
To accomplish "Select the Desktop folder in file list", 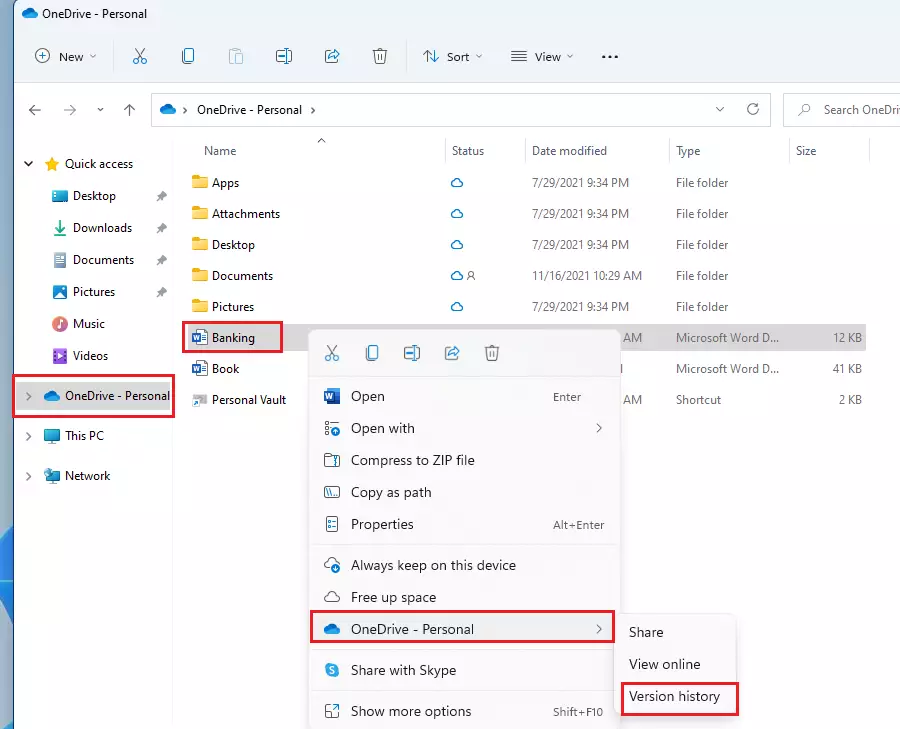I will point(233,245).
